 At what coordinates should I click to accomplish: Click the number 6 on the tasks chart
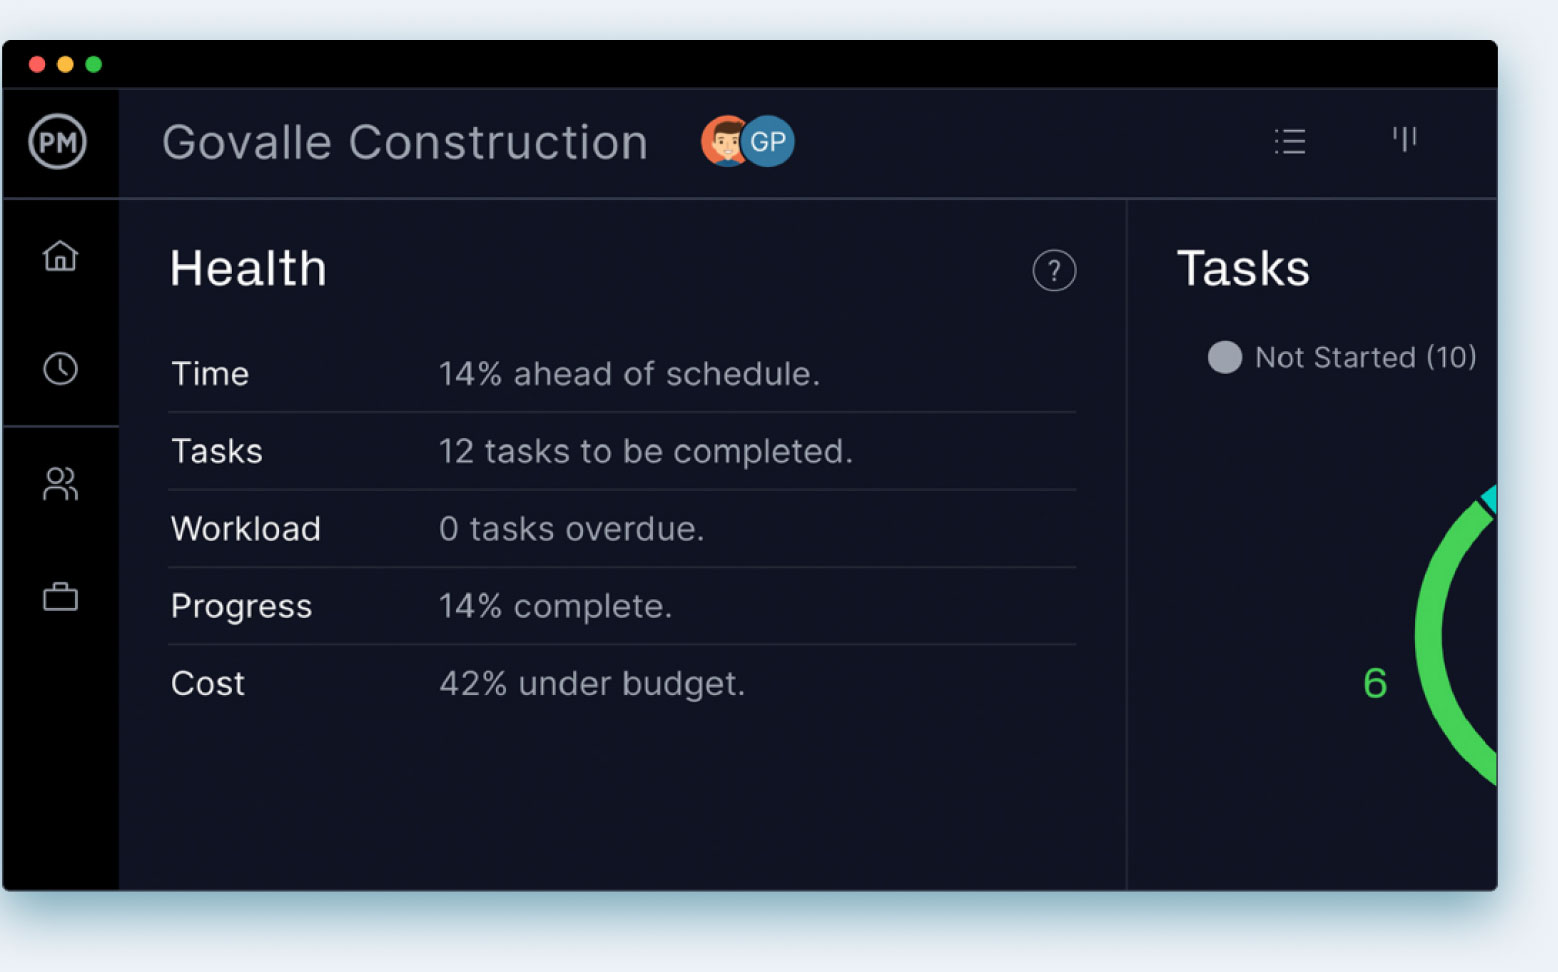coord(1375,683)
